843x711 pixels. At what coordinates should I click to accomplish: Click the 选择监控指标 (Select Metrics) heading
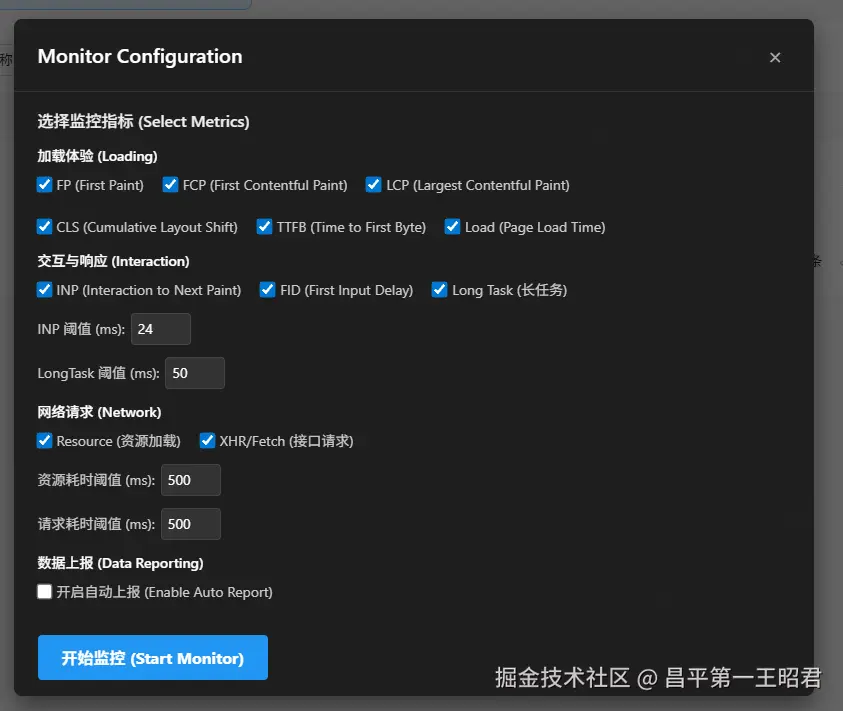pos(143,122)
